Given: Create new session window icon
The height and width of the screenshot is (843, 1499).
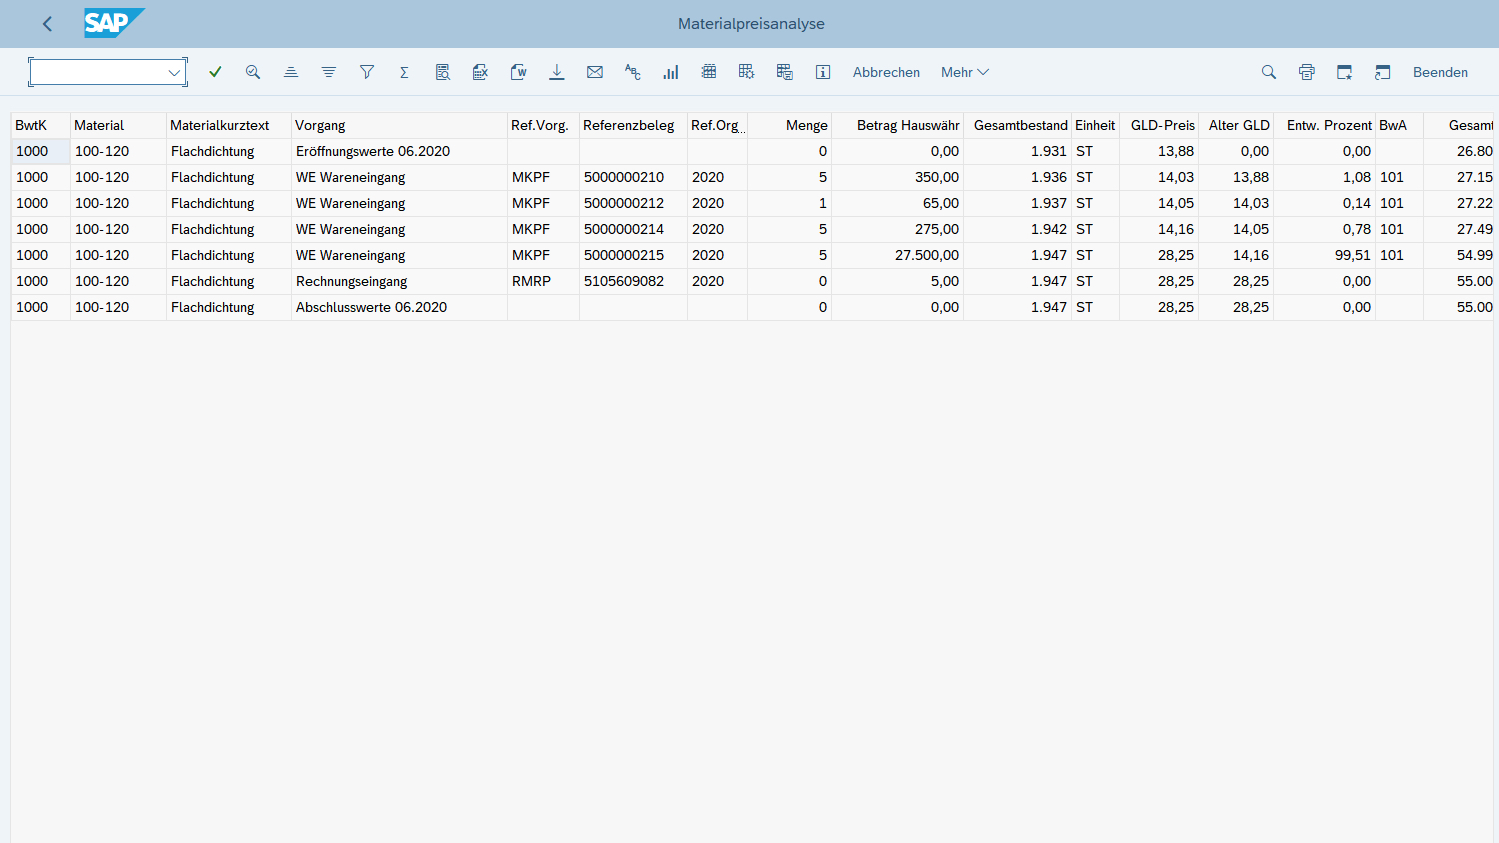Looking at the screenshot, I should tap(1345, 72).
